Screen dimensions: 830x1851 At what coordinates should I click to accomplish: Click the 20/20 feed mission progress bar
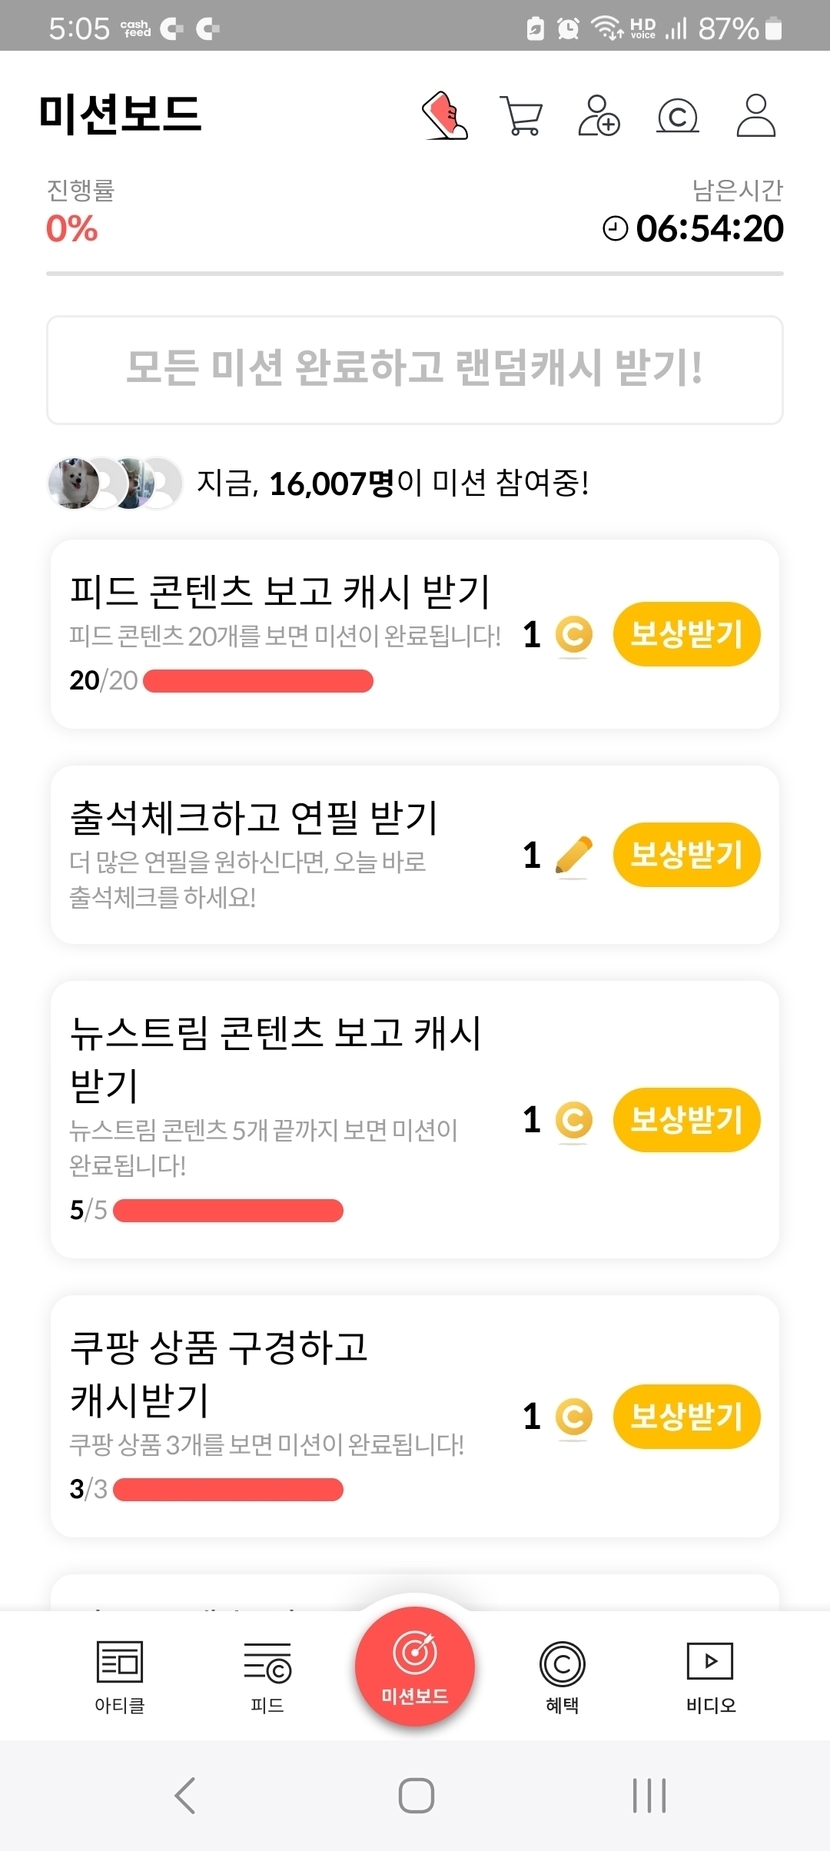[x=258, y=681]
